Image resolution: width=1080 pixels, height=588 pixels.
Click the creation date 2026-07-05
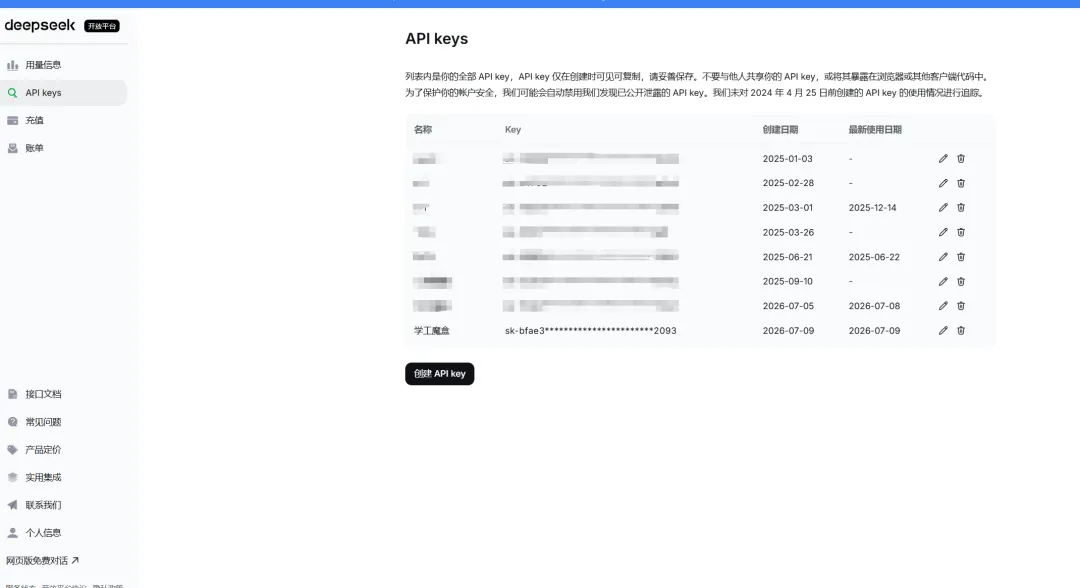pos(788,306)
